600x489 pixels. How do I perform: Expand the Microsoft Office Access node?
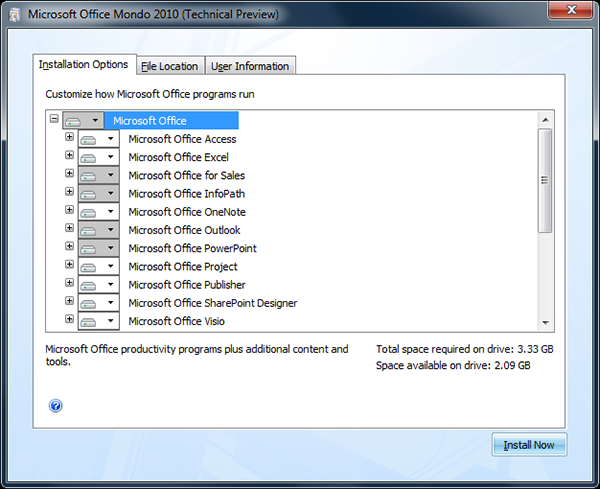tap(69, 137)
